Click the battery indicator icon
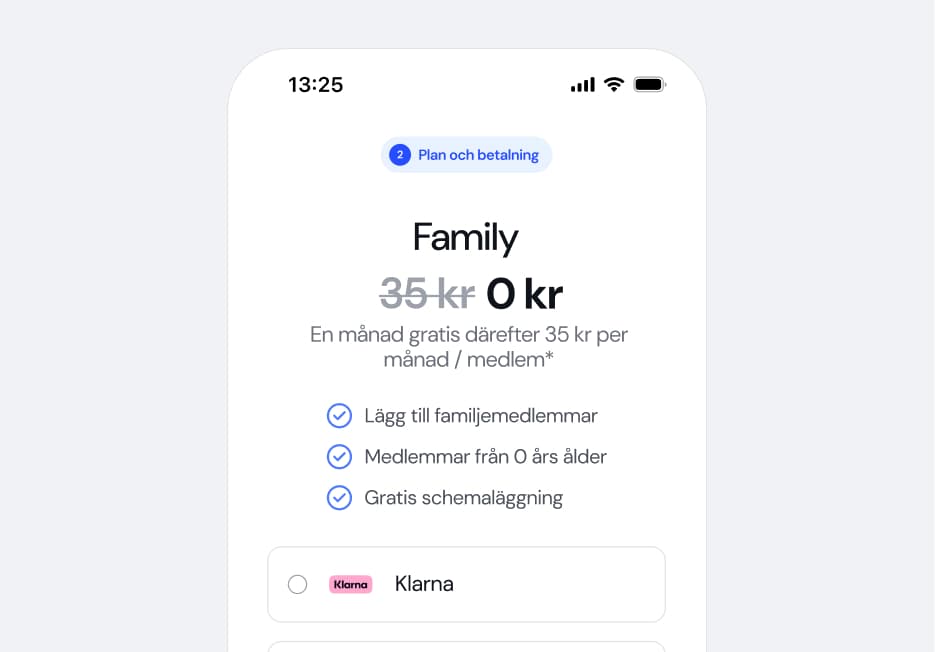935x652 pixels. point(649,85)
